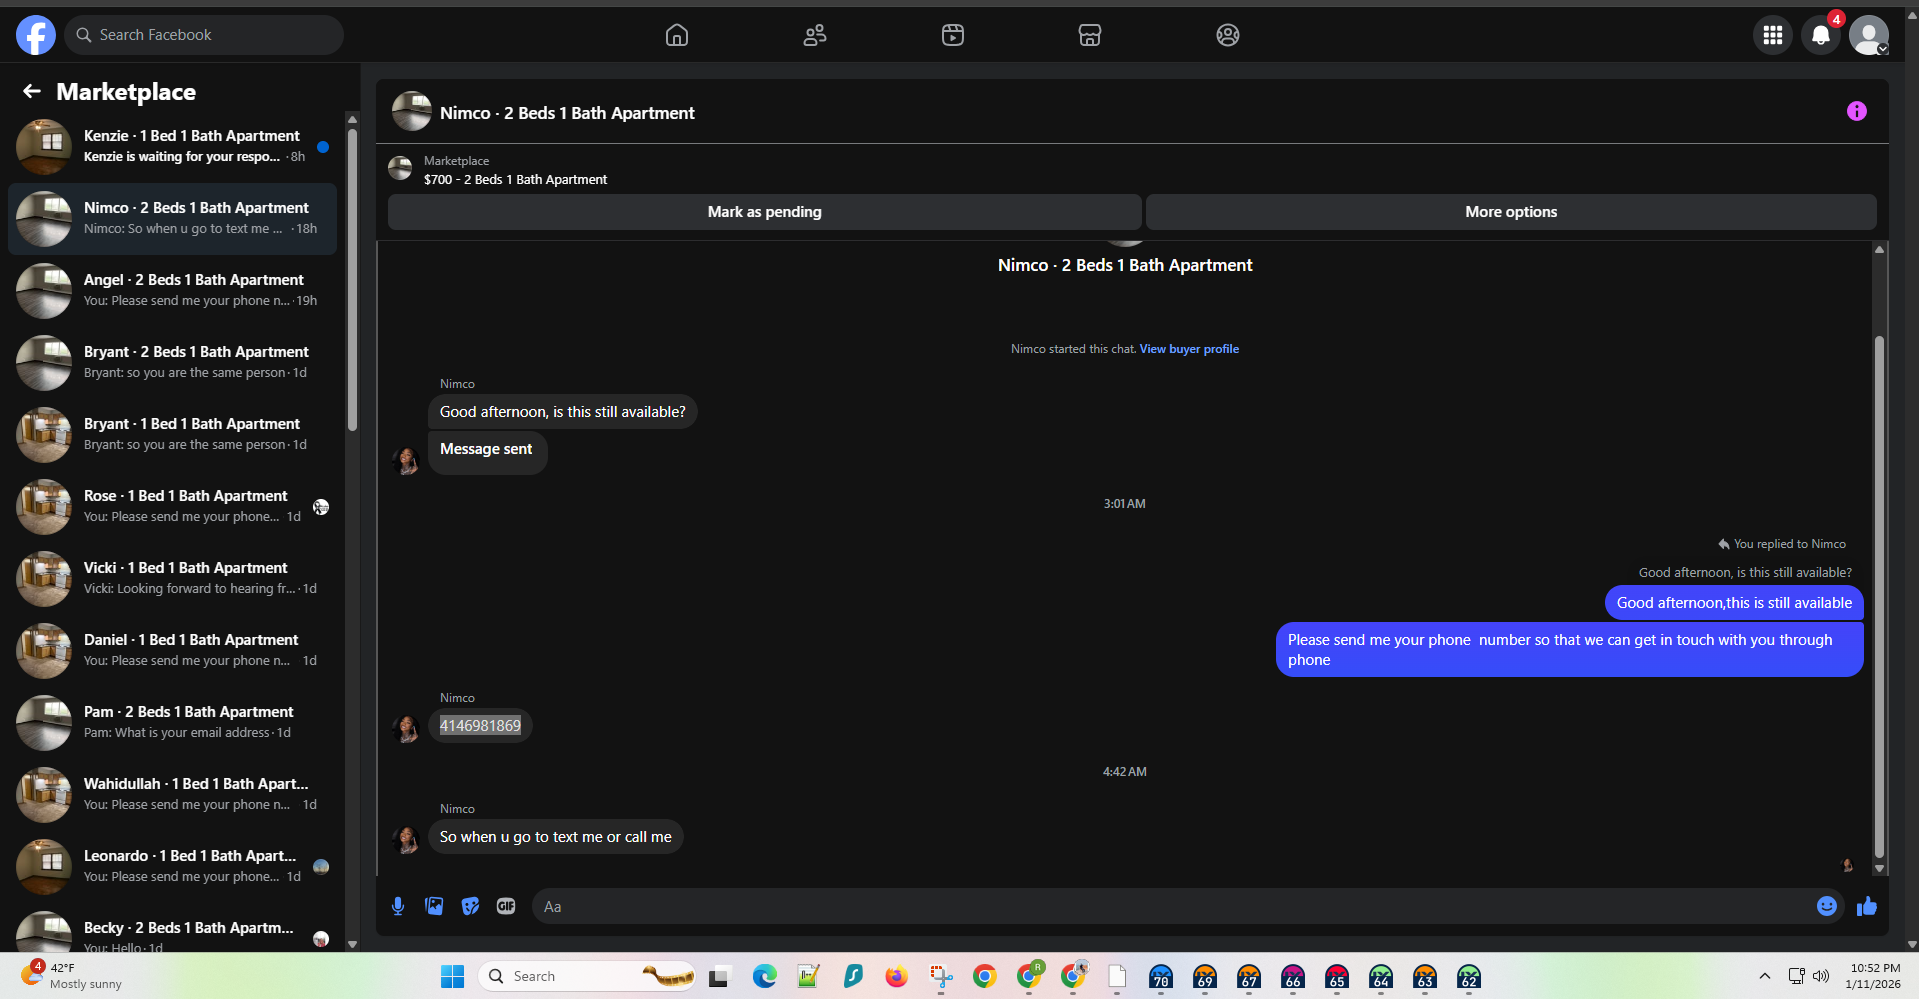The width and height of the screenshot is (1919, 999).
Task: Select the Nimco 2 Beds conversation
Action: (x=172, y=219)
